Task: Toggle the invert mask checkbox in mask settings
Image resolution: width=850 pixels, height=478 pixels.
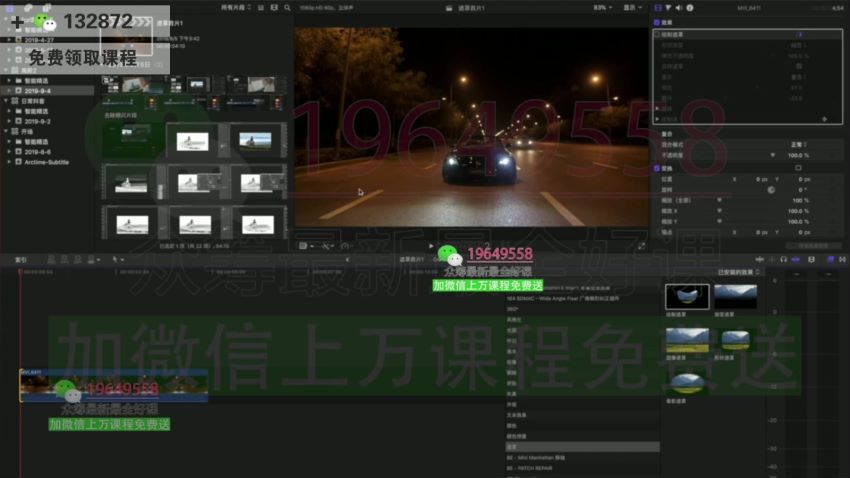Action: point(799,66)
